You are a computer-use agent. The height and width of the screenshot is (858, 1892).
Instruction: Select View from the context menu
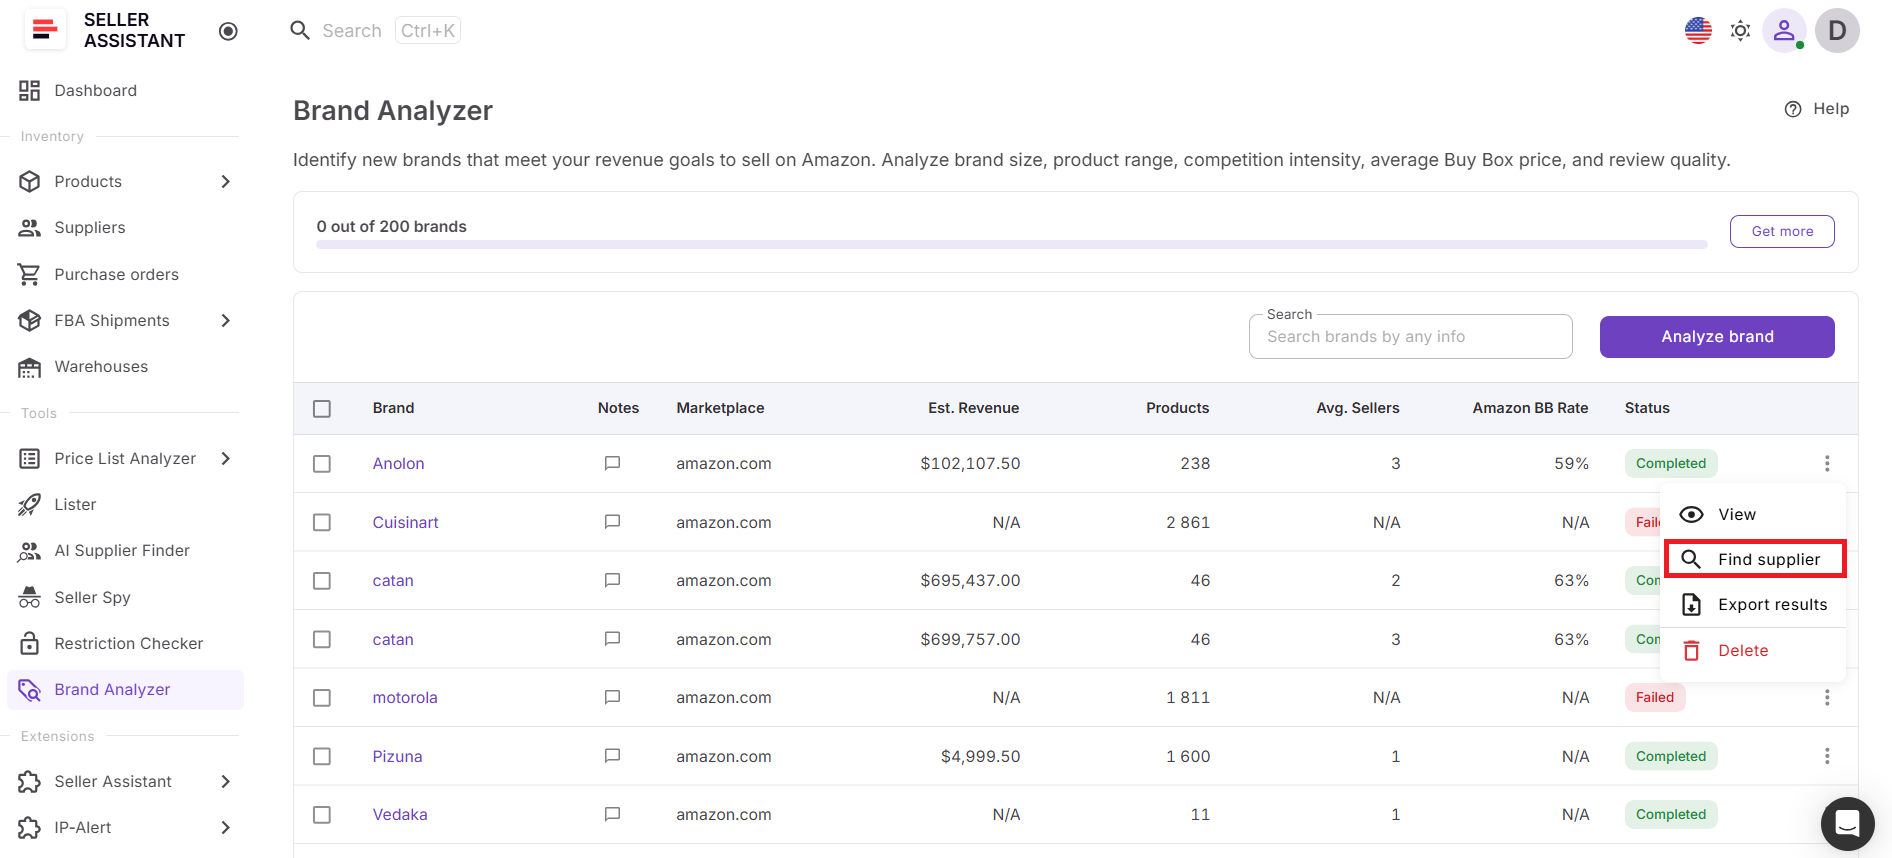tap(1752, 514)
